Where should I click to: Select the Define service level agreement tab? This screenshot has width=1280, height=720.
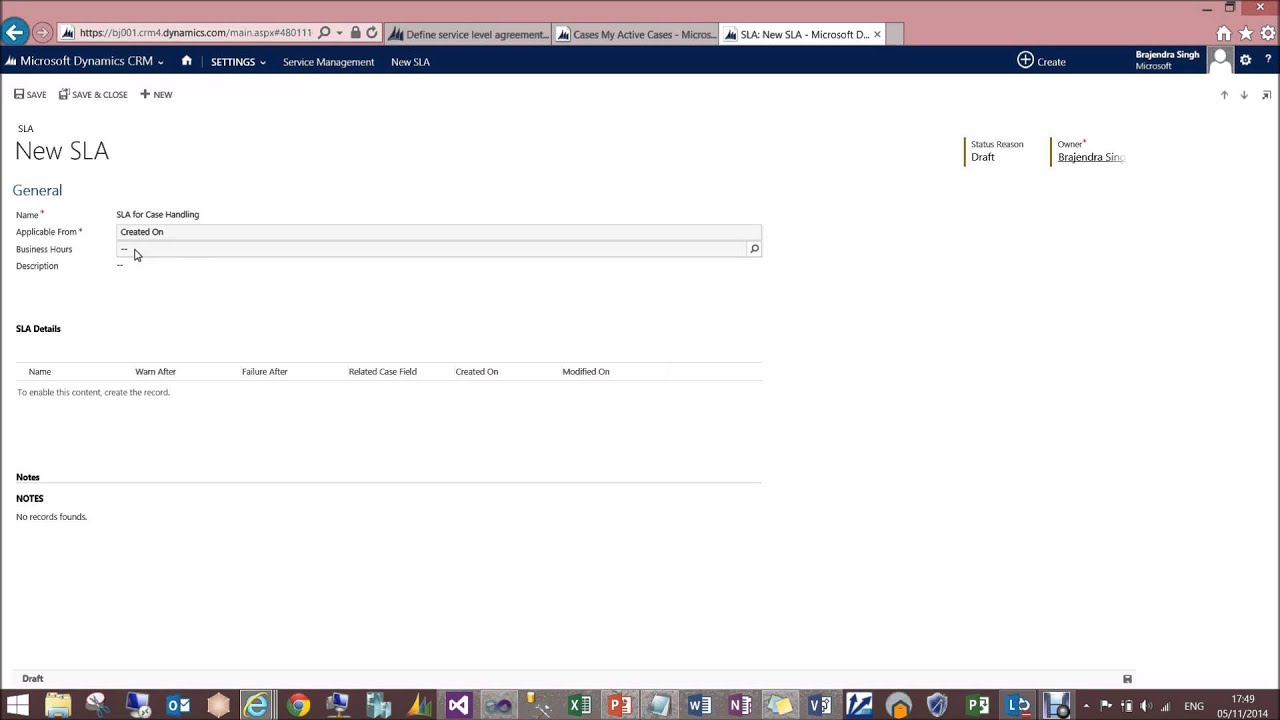coord(470,34)
